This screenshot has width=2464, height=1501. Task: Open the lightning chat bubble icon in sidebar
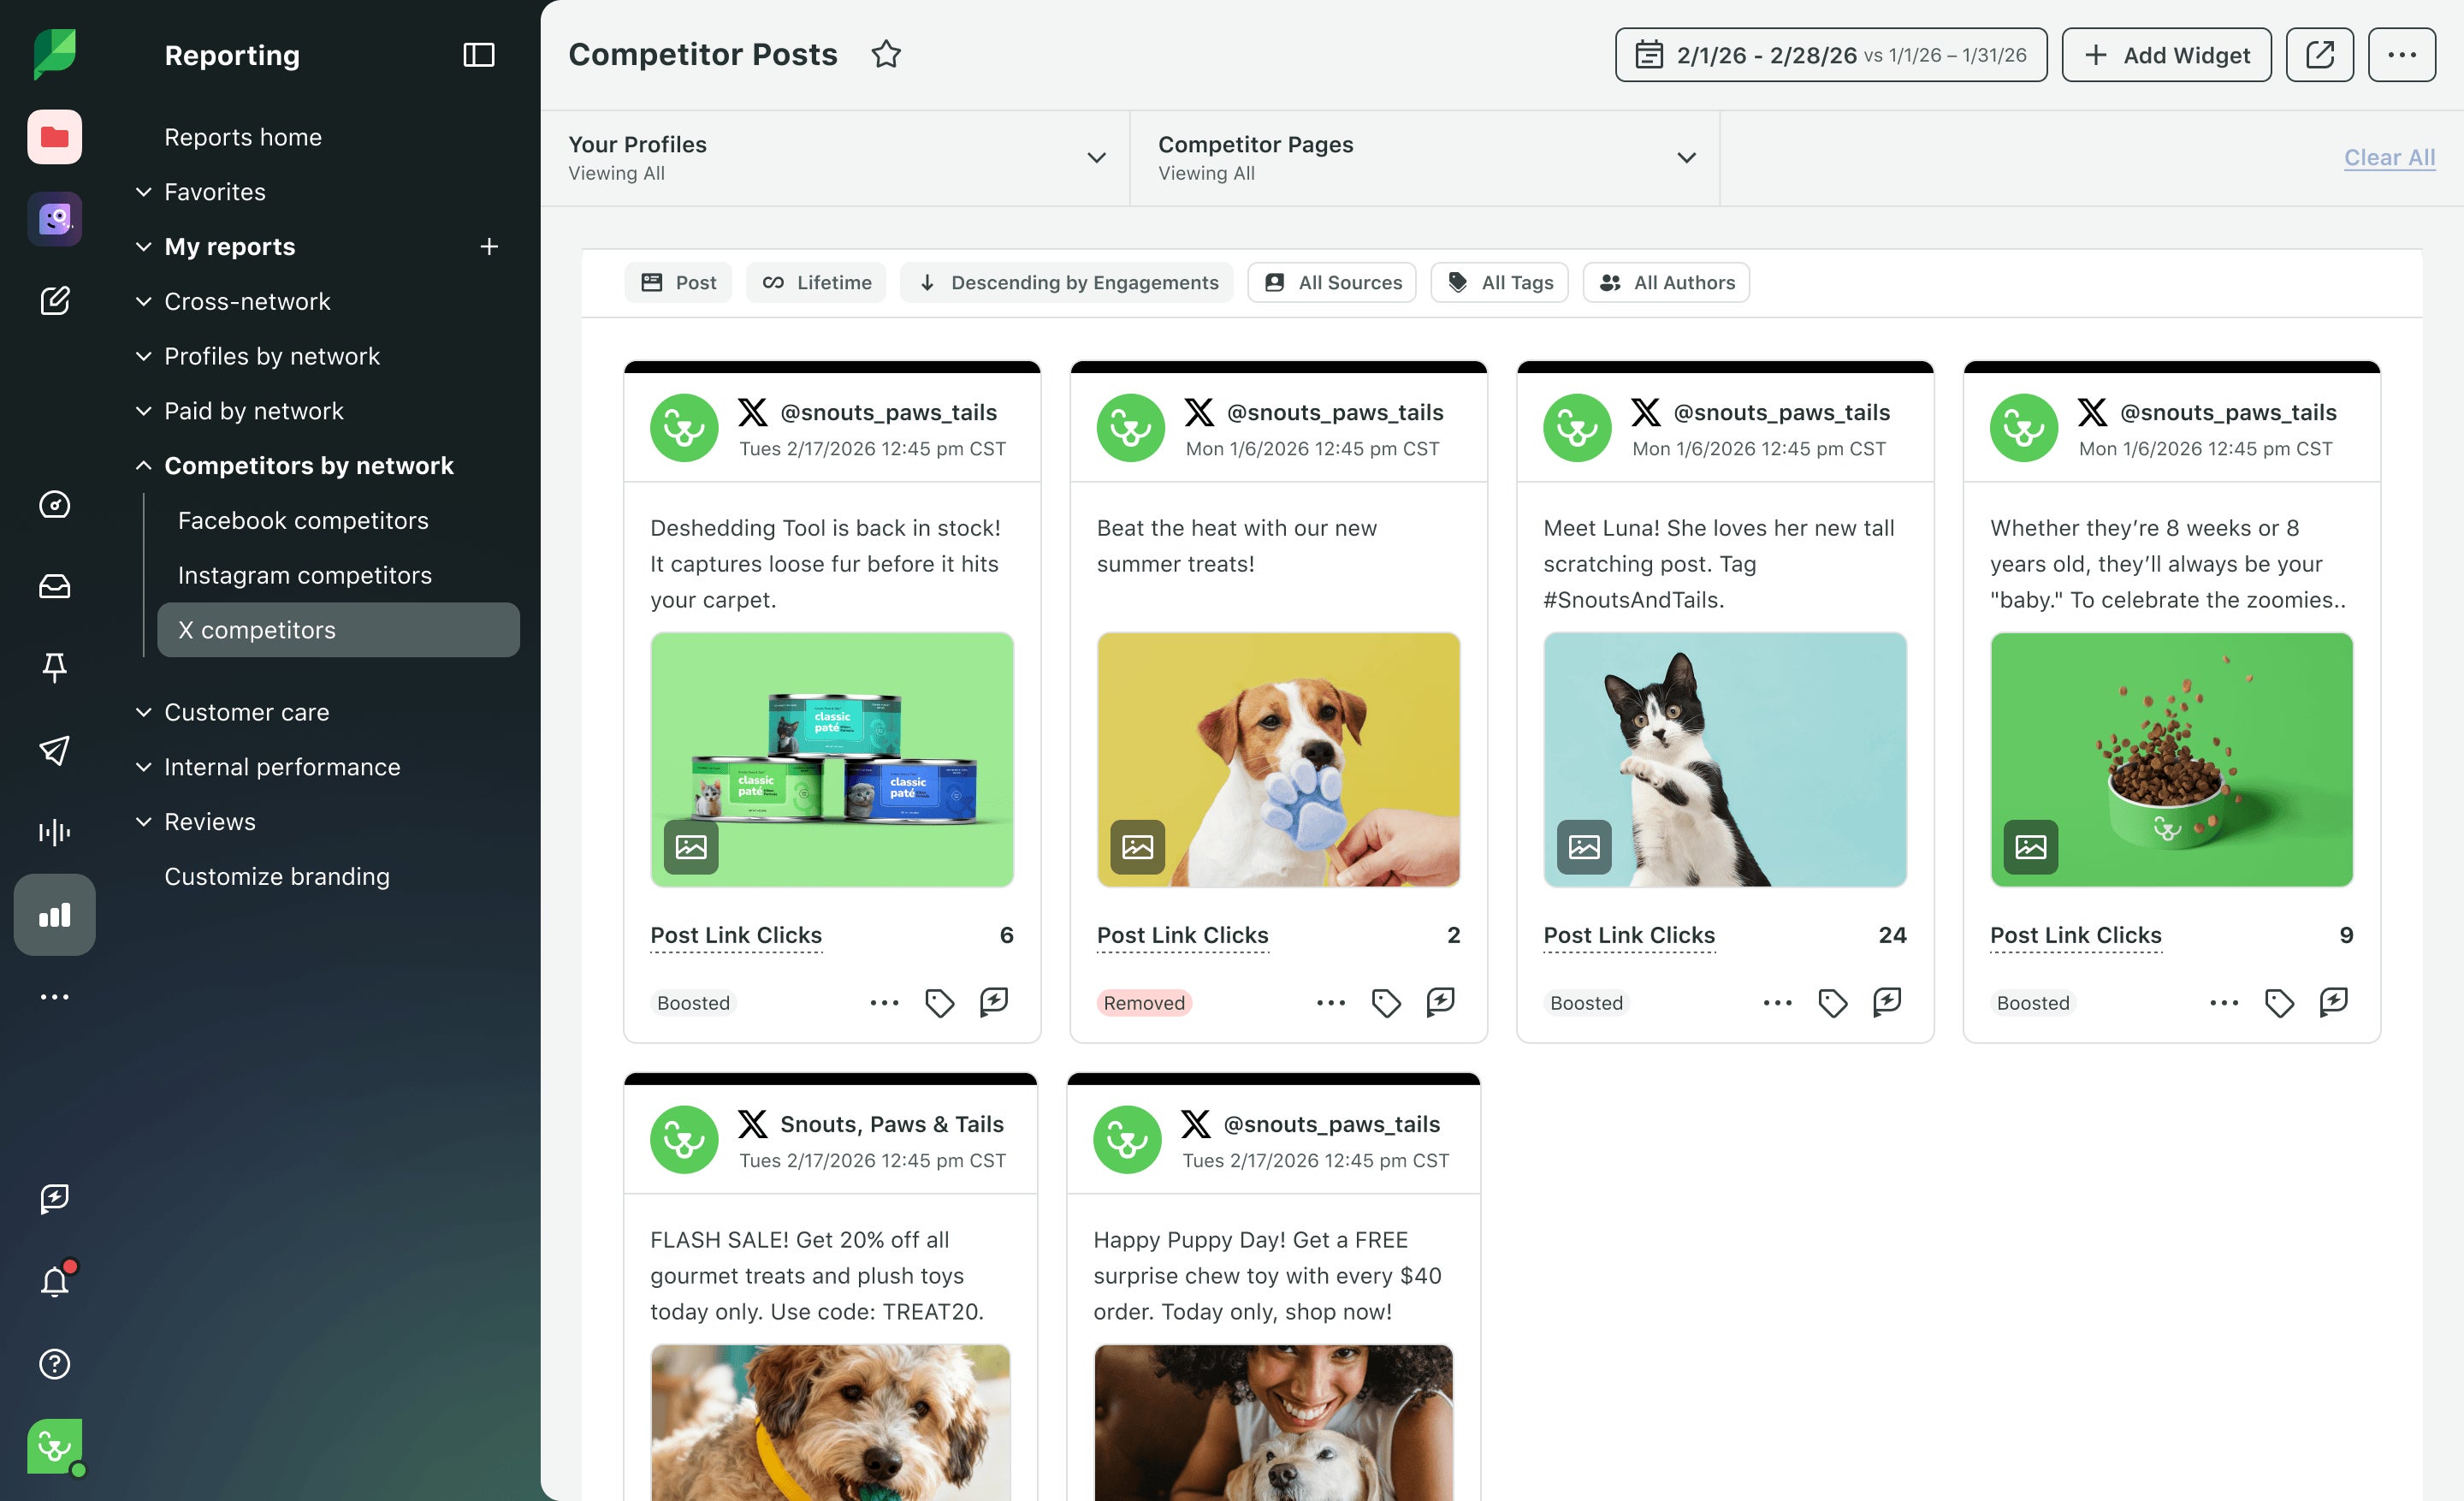point(54,1199)
